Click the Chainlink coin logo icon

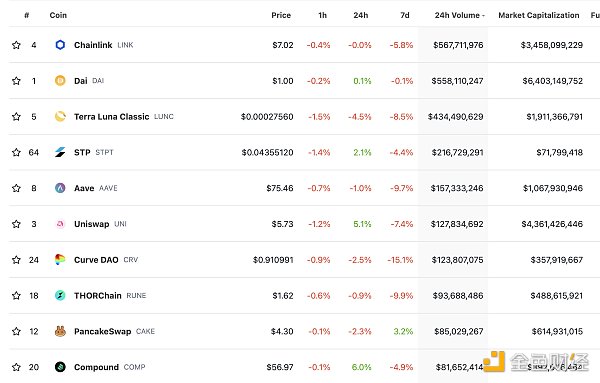tap(60, 45)
